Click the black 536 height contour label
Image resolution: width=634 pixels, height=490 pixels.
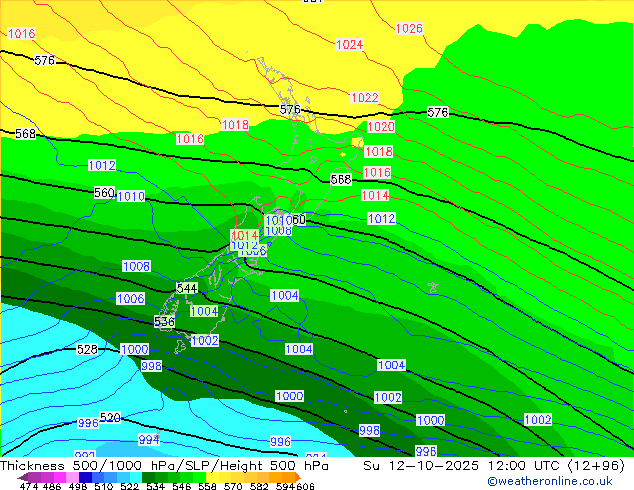click(164, 321)
